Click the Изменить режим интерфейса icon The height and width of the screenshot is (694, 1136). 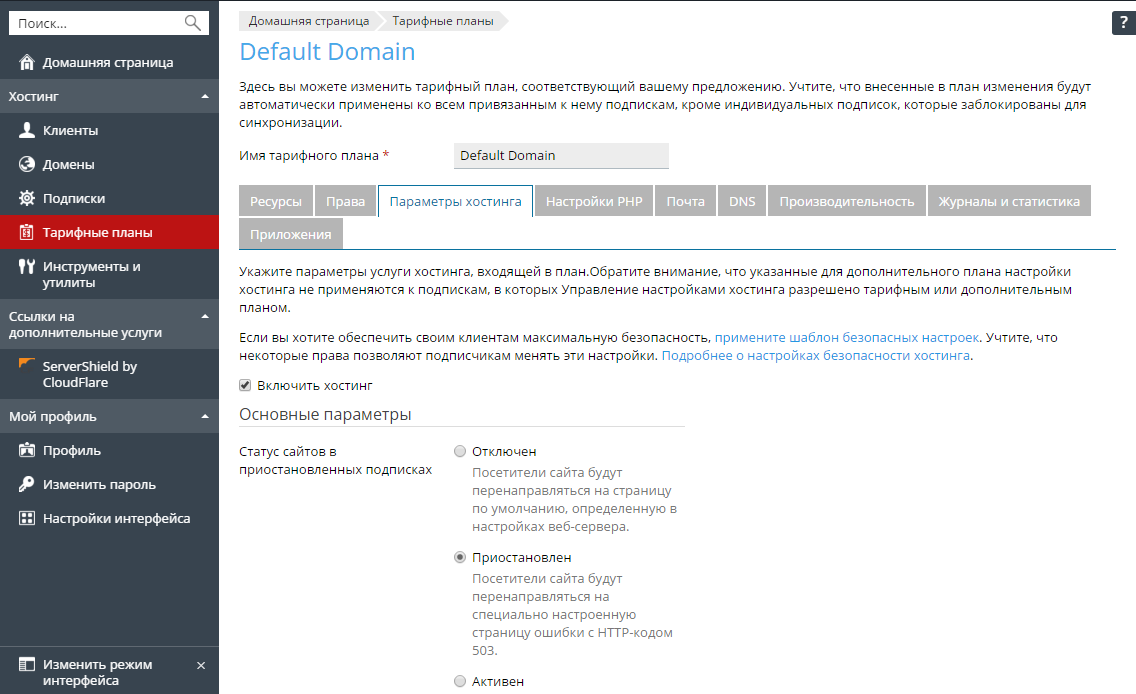pos(27,664)
